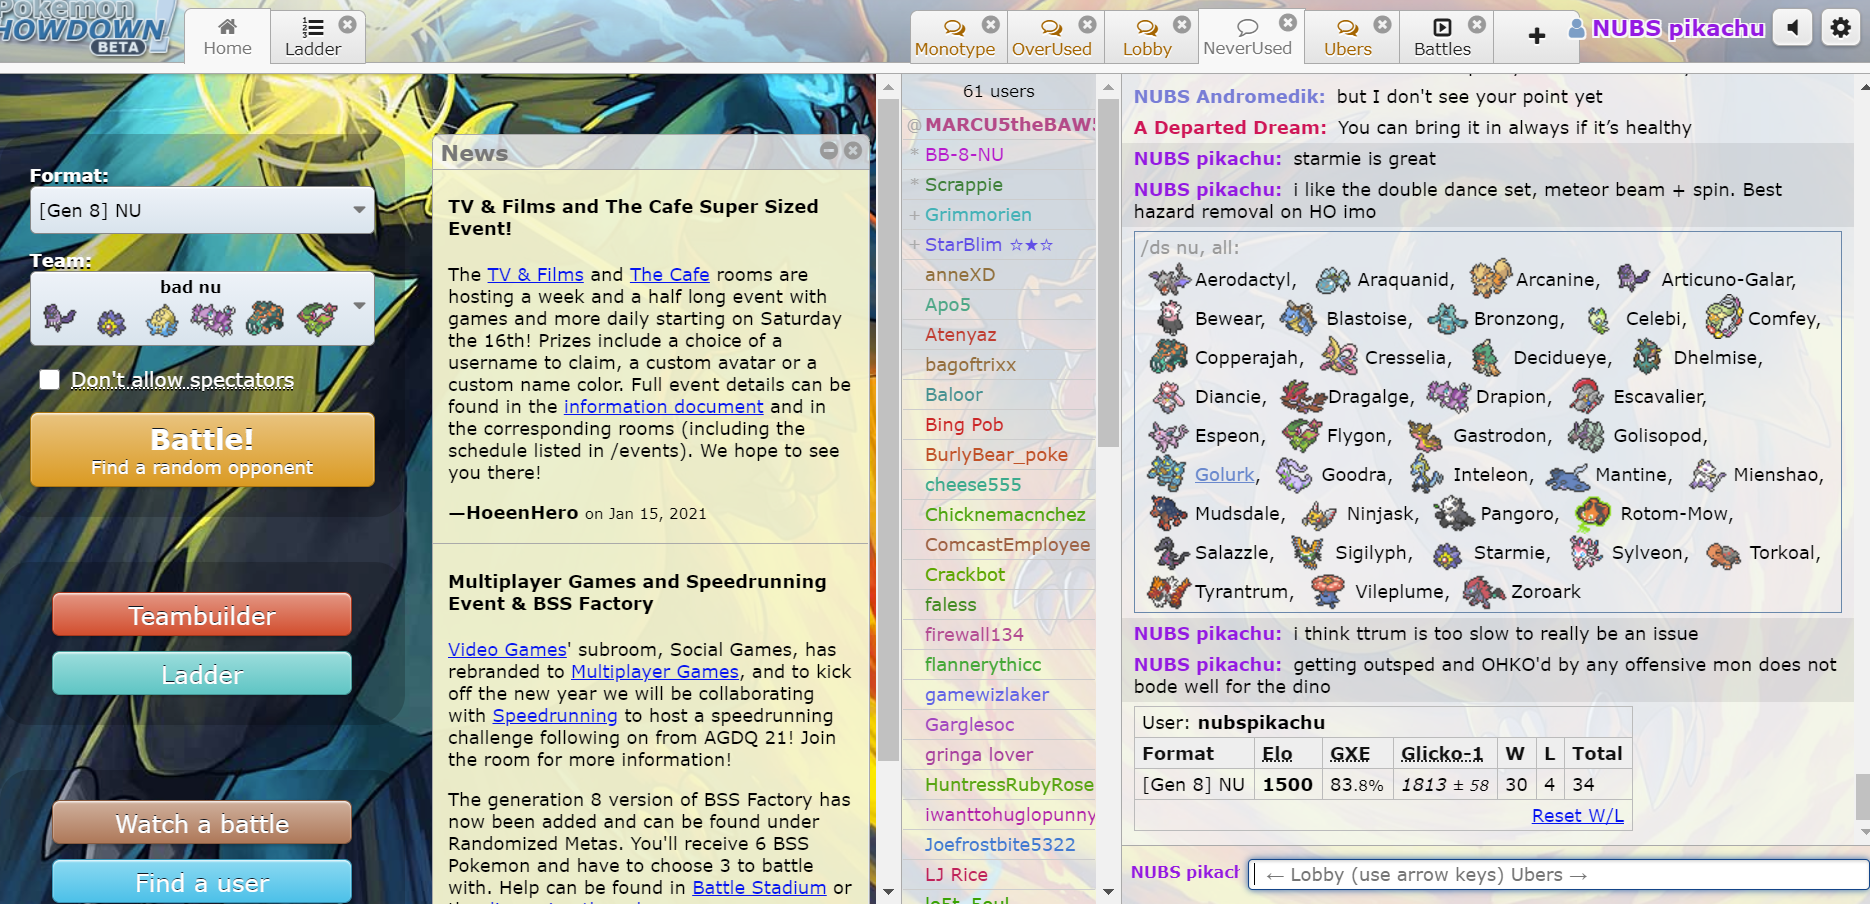Click the user list scrollbar
Viewport: 1870px width, 904px height.
(1108, 300)
